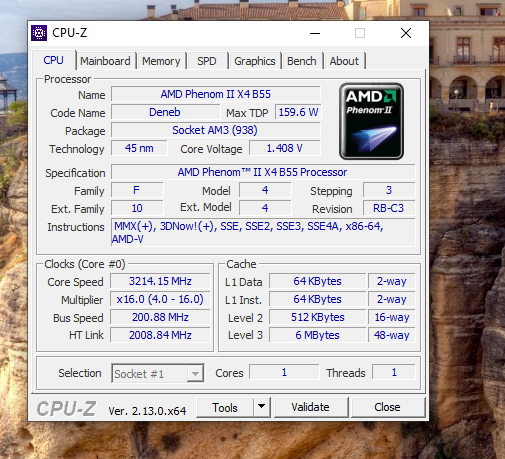Click the Level 3 size '6 MBytes'
This screenshot has width=505, height=459.
tap(317, 335)
